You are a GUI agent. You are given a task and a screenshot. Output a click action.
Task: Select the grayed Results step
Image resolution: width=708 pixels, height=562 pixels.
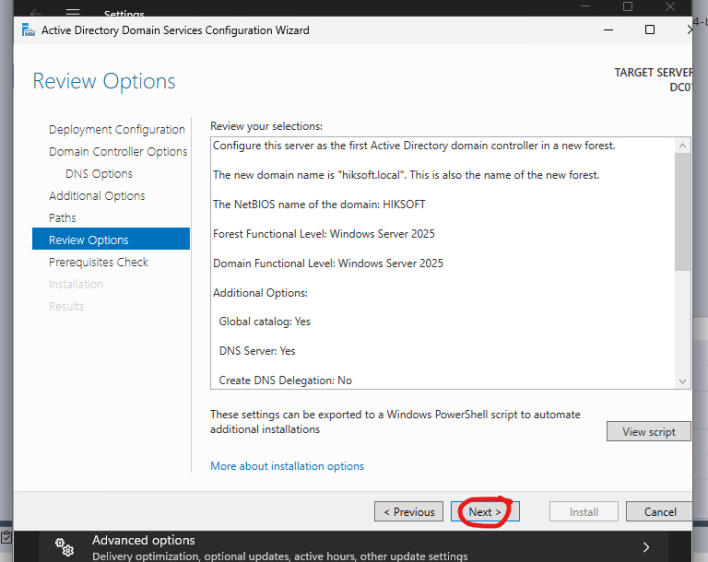click(66, 307)
